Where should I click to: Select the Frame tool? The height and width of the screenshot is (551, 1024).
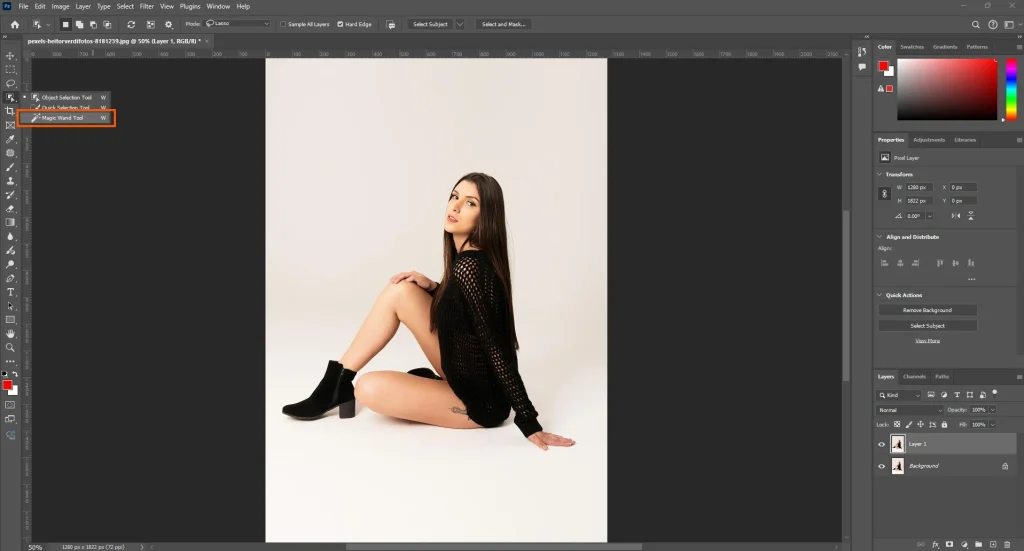10,125
